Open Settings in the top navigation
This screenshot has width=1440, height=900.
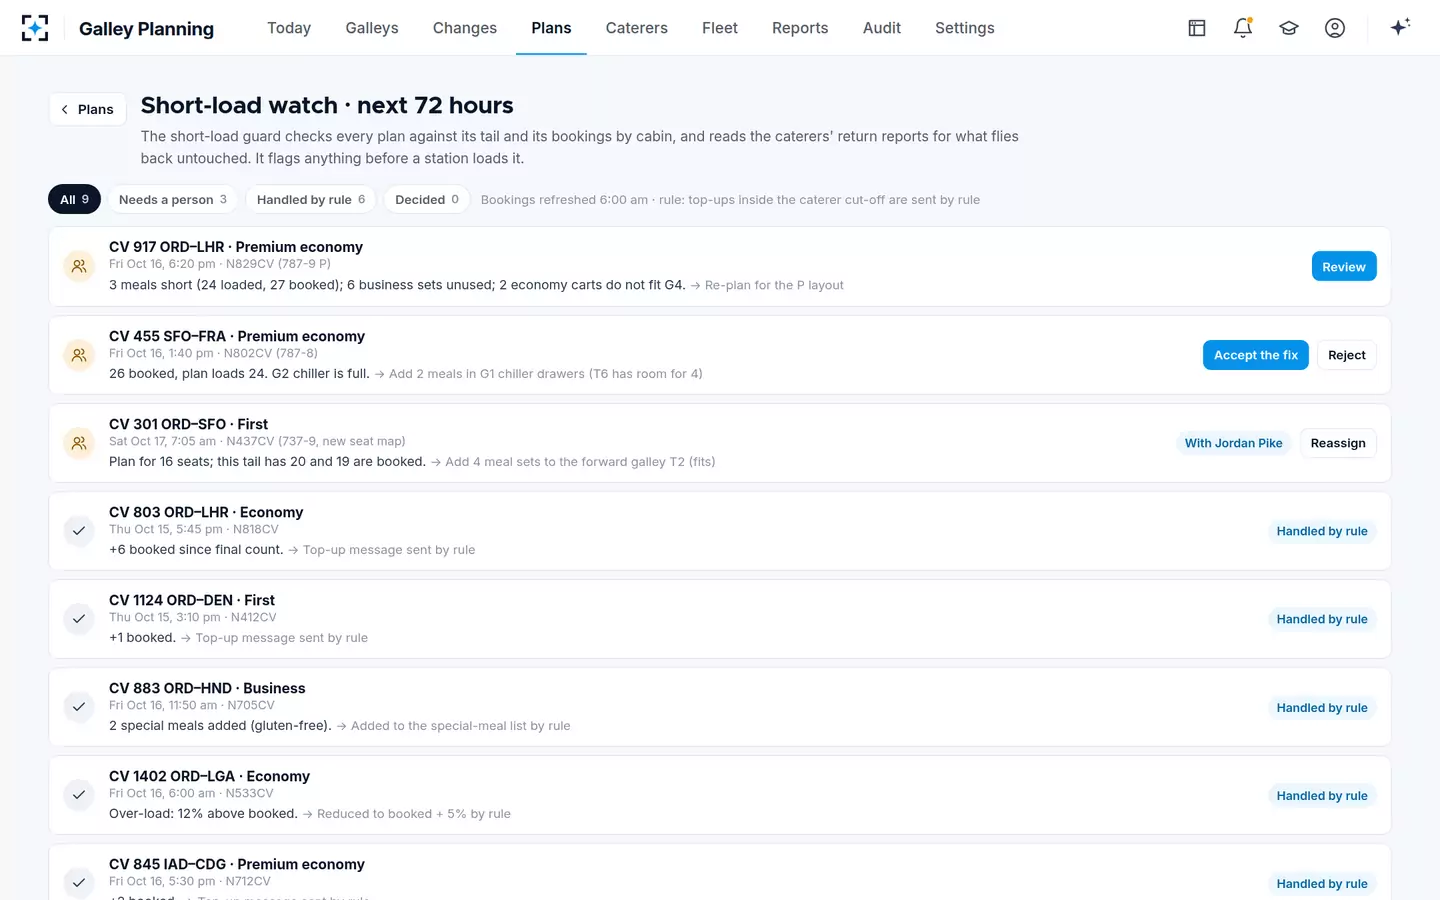pos(965,28)
